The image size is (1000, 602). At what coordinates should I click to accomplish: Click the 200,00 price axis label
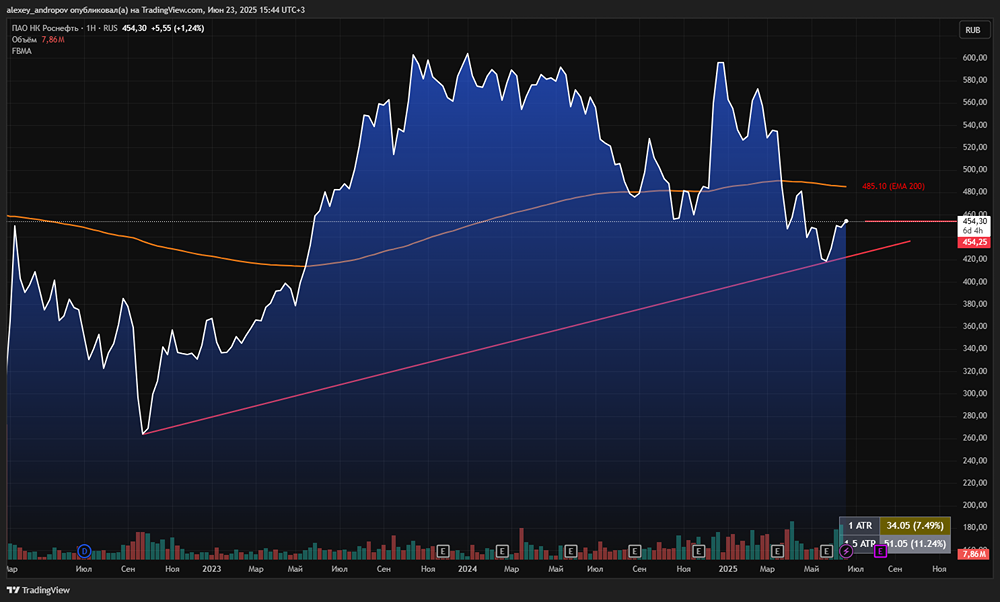[974, 505]
